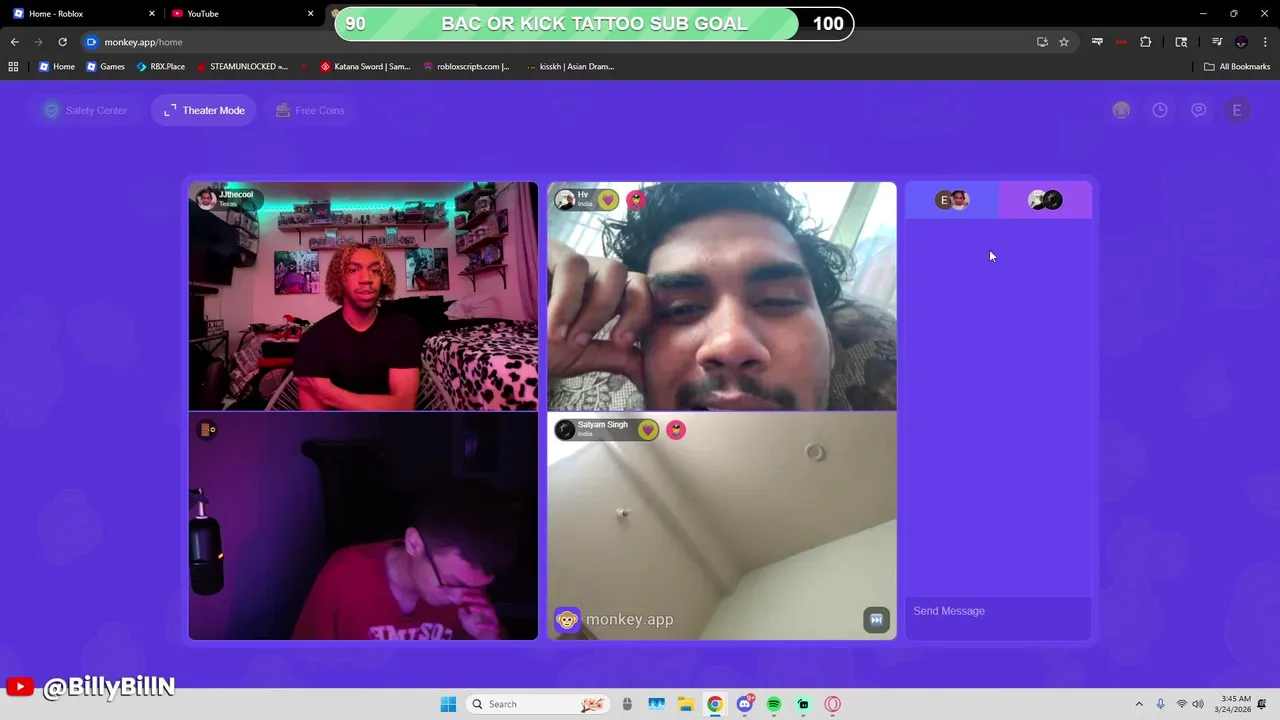
Task: Show hidden system tray icons
Action: [x=1138, y=704]
